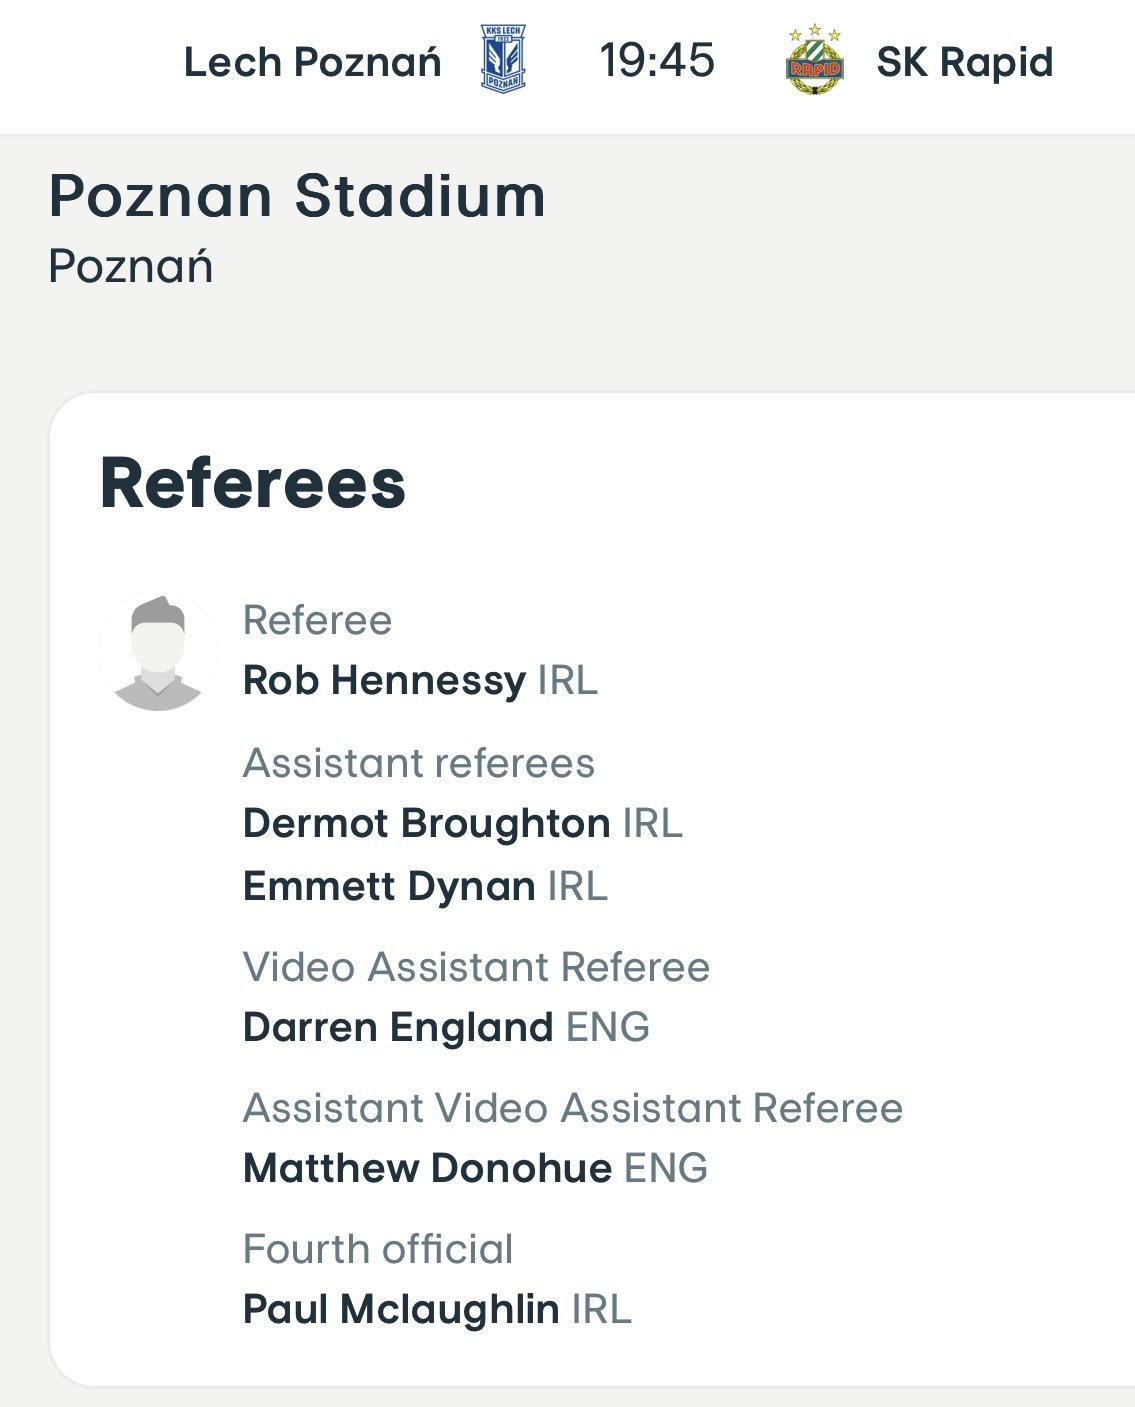1135x1407 pixels.
Task: Click the Lech Poznań club crest
Action: [503, 60]
